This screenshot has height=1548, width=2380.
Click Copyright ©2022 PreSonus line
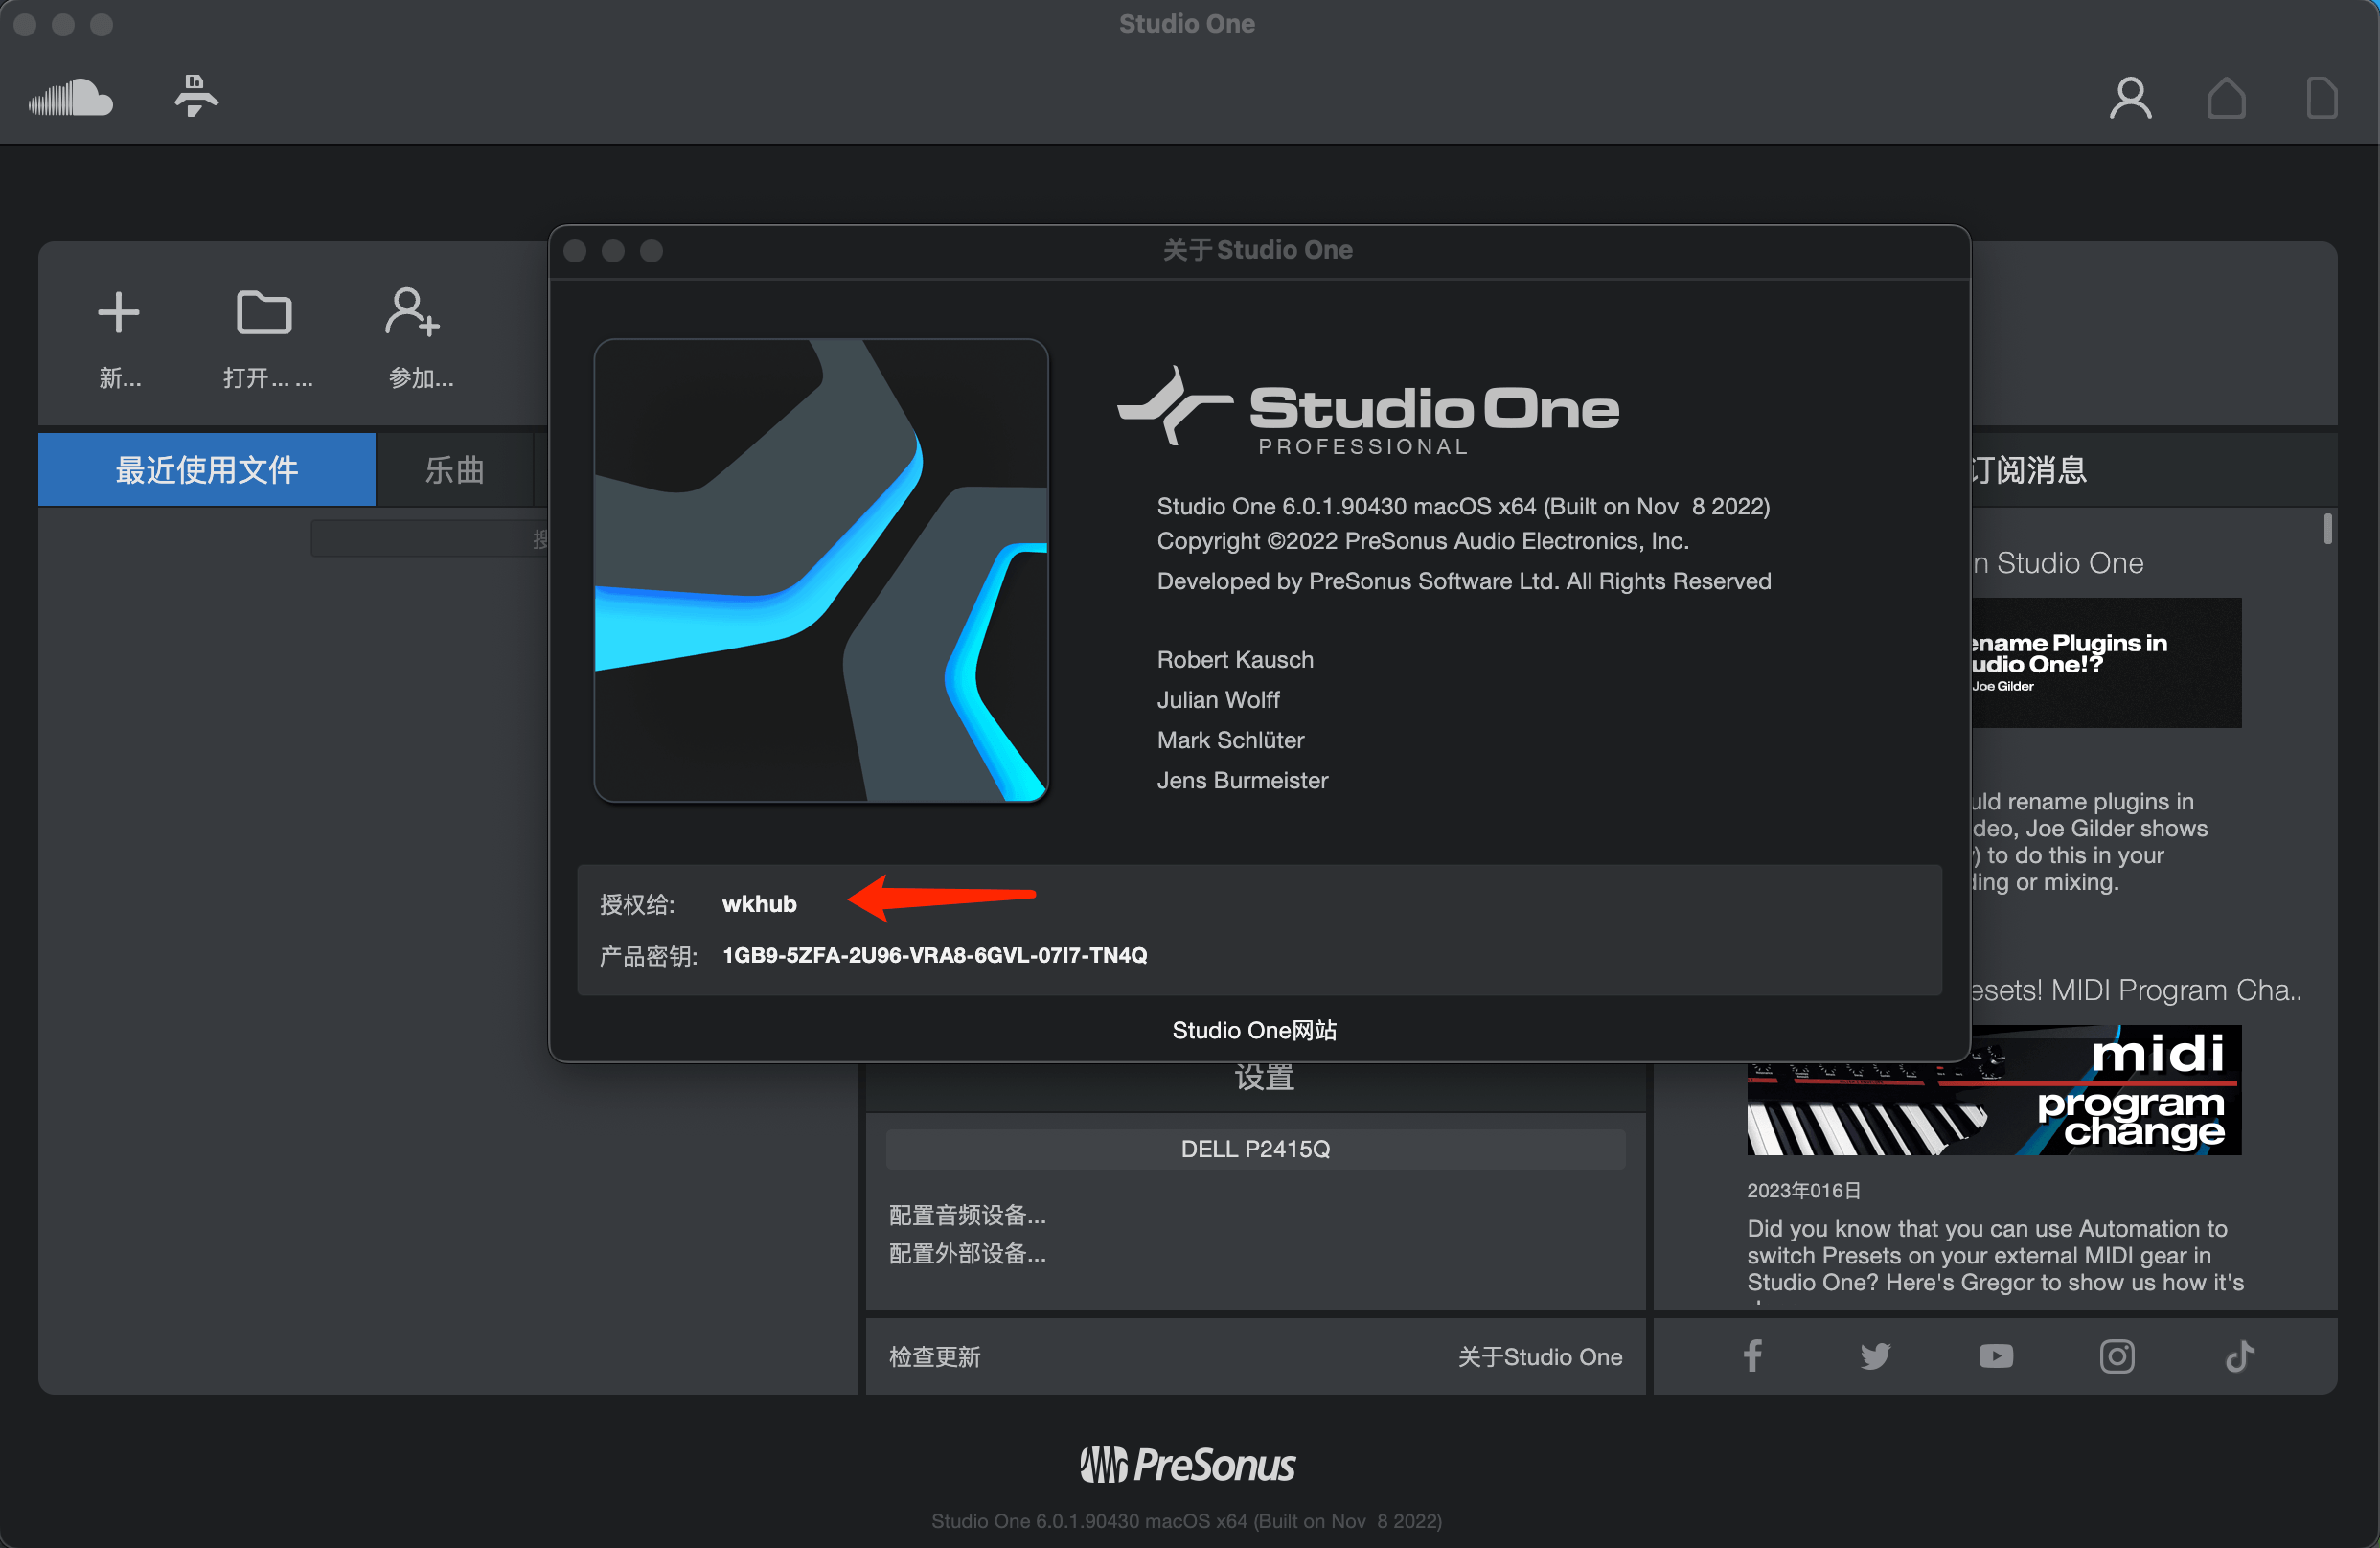click(1422, 541)
